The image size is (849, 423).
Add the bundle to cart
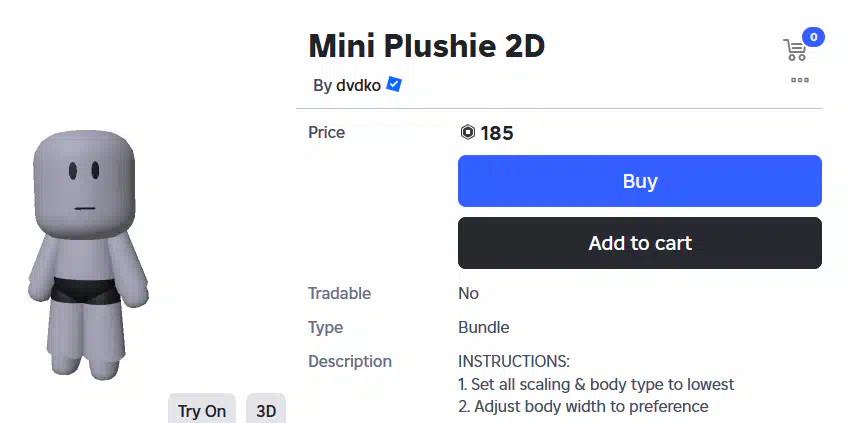coord(639,243)
